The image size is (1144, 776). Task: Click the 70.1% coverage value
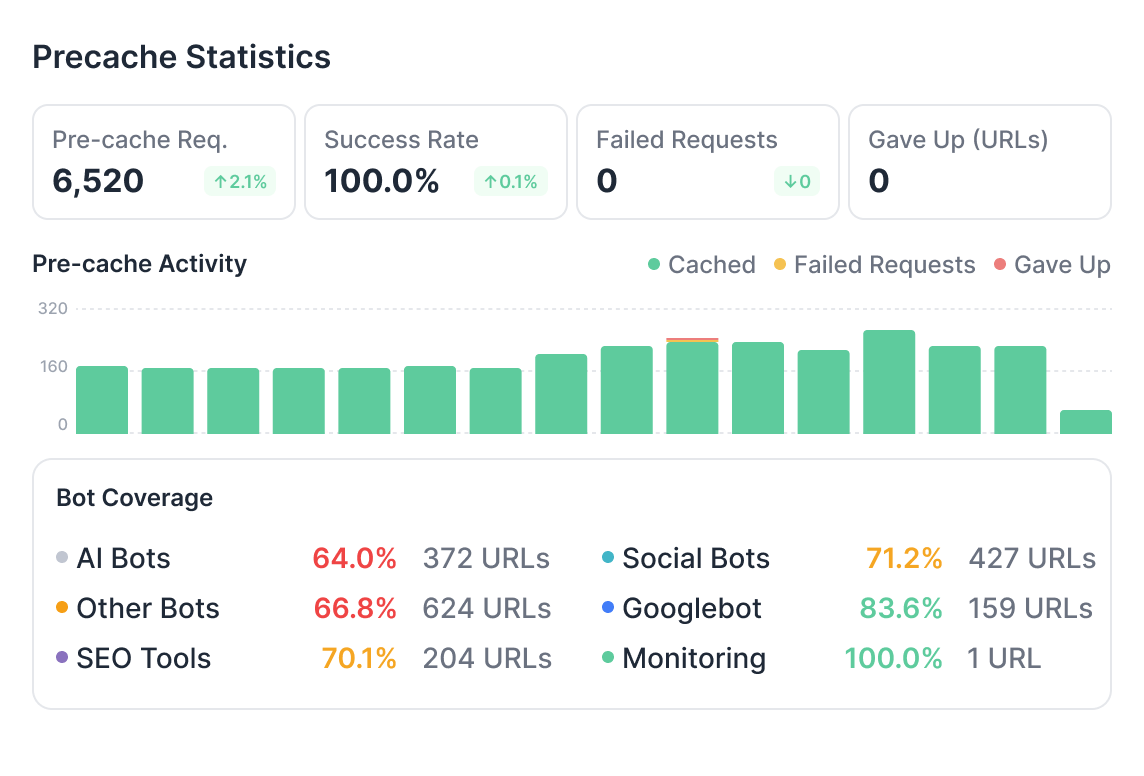(x=359, y=659)
